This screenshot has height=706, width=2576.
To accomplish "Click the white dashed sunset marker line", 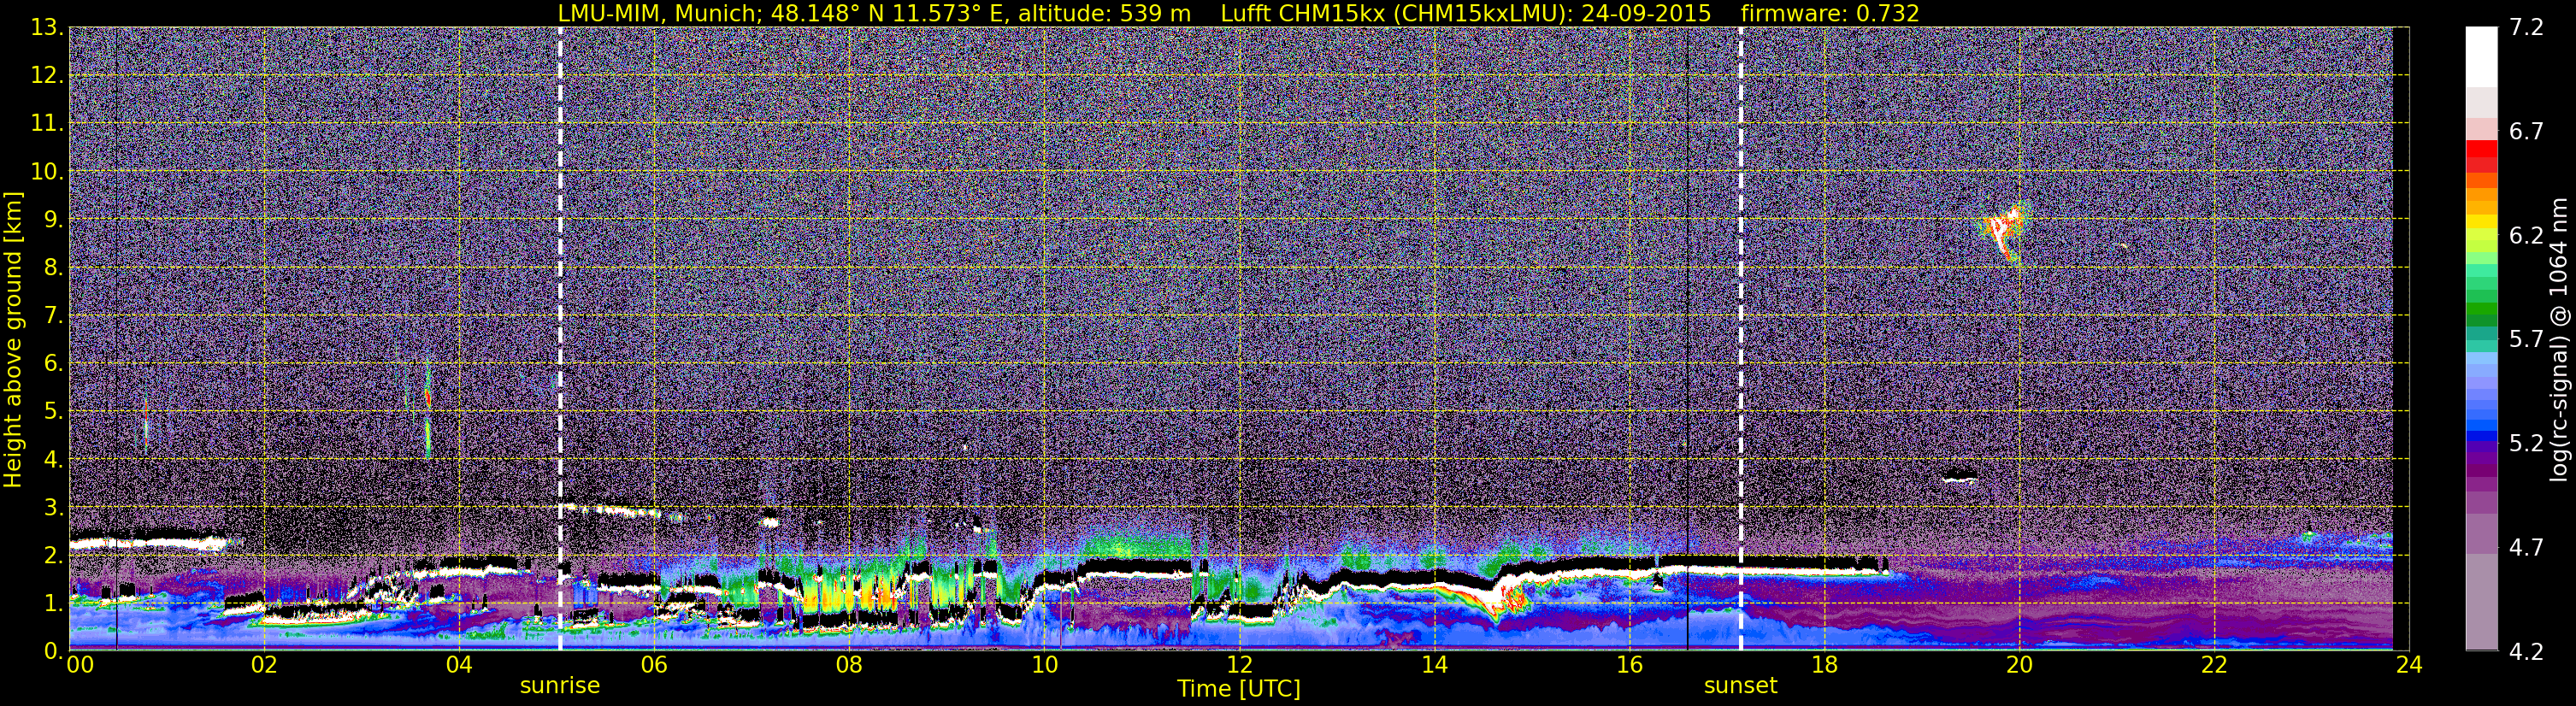I will point(1741,338).
